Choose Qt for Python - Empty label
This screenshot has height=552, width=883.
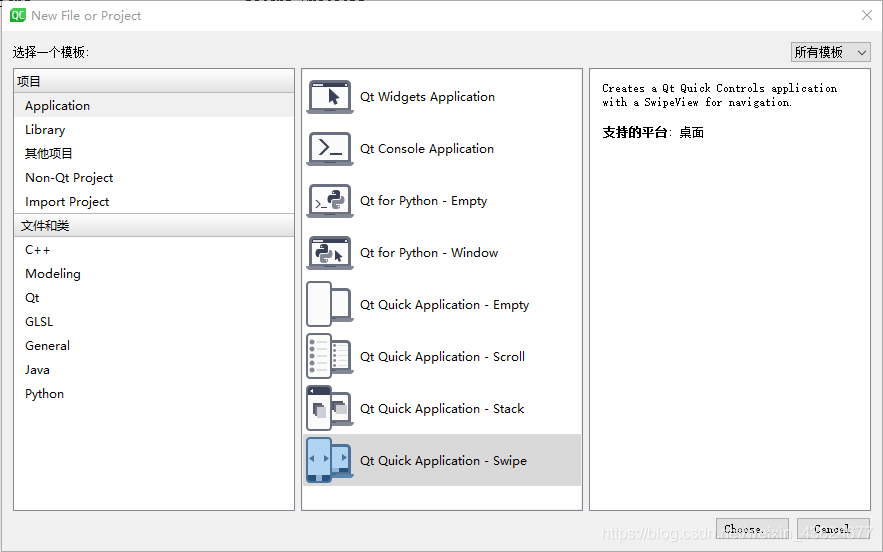click(423, 201)
